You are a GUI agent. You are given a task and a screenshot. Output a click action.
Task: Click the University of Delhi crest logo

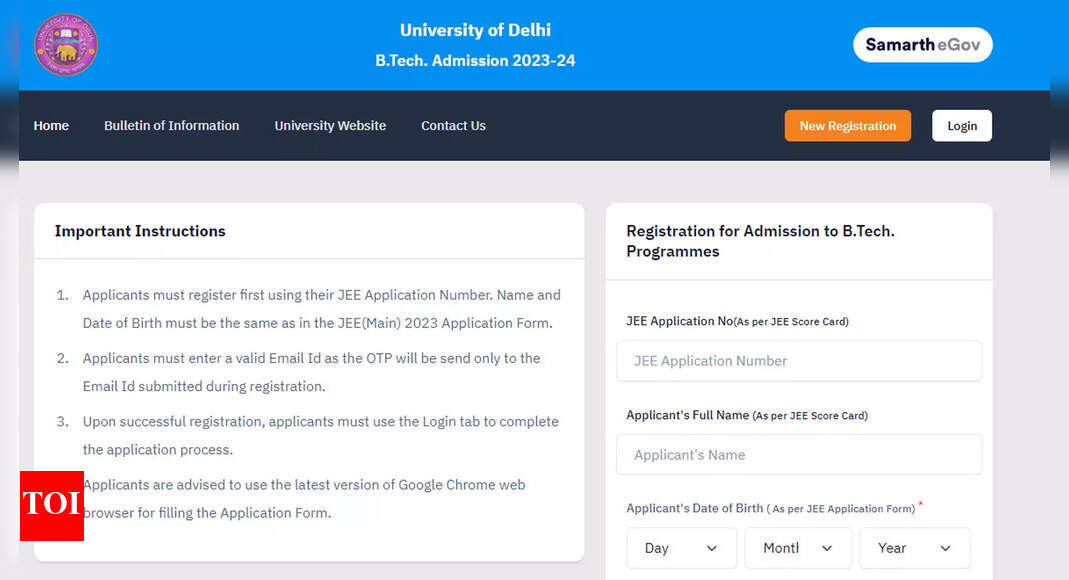coord(66,45)
